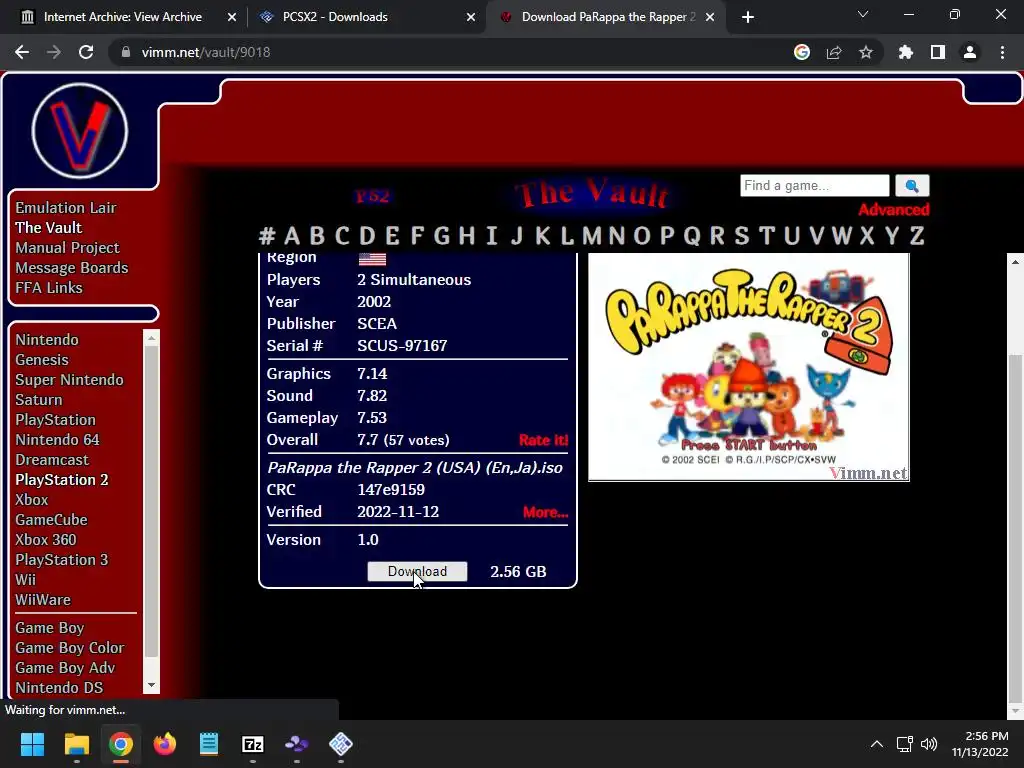
Task: Open The Vault menu link
Action: [x=48, y=227]
